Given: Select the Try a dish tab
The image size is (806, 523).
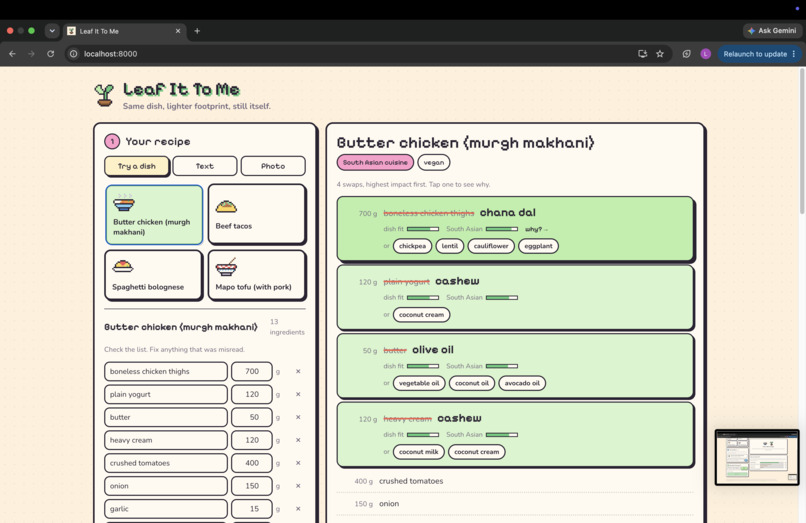Looking at the screenshot, I should click(x=137, y=166).
